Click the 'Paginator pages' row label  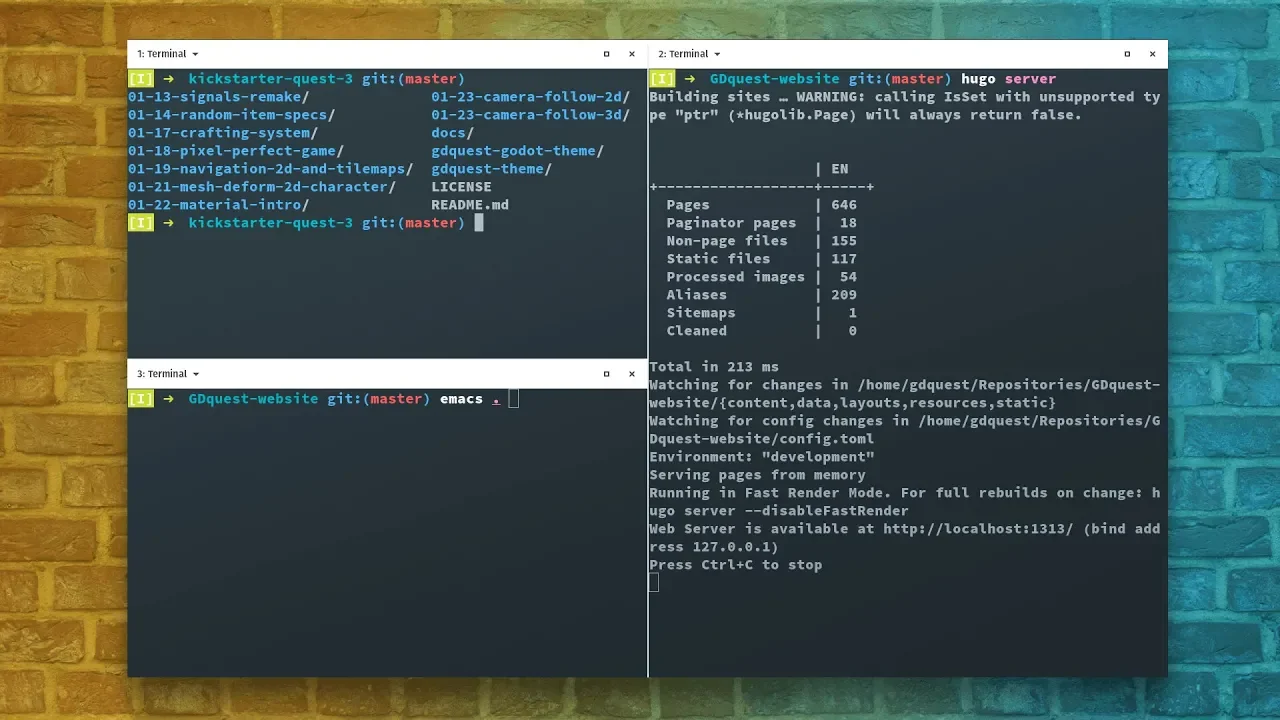pos(731,223)
